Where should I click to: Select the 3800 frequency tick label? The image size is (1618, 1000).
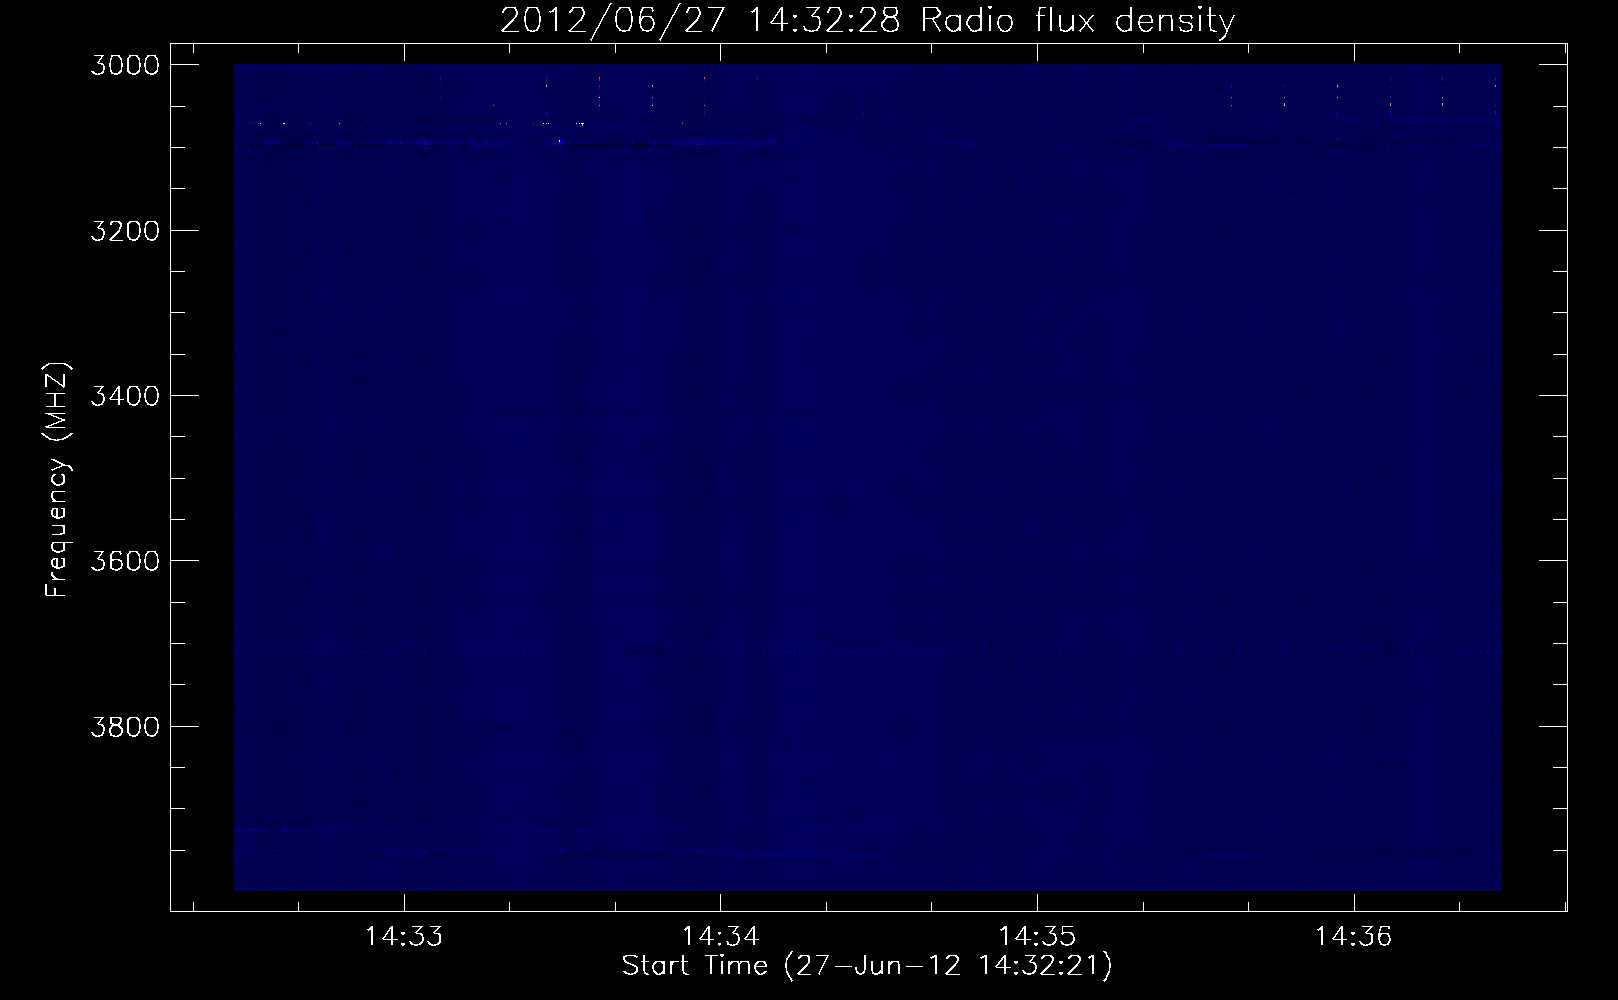click(125, 726)
